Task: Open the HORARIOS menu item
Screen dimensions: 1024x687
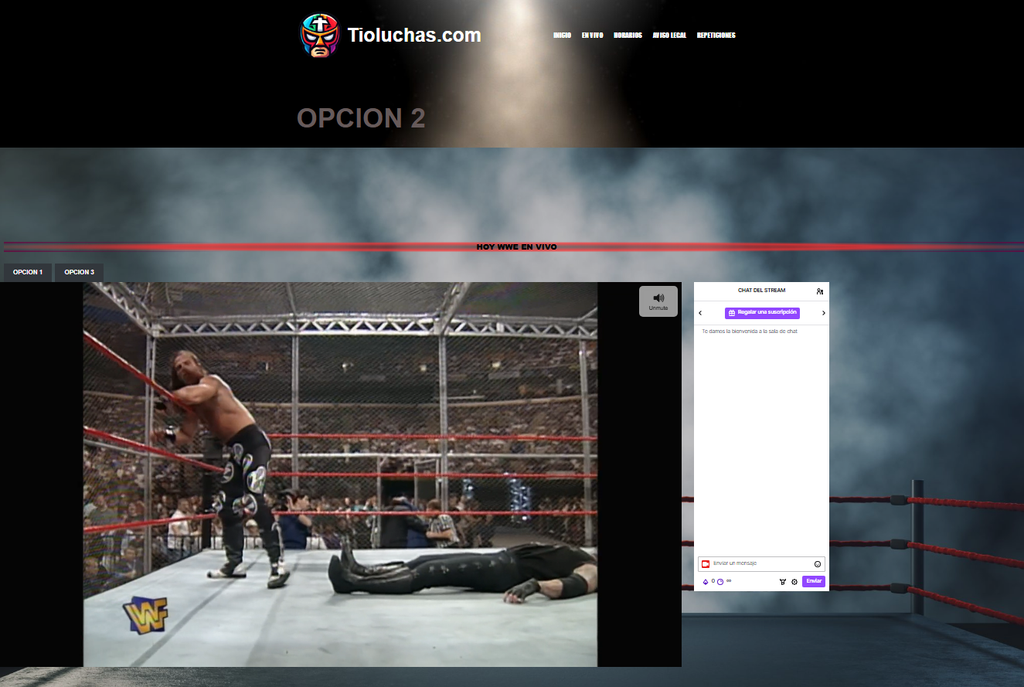Action: (x=628, y=35)
